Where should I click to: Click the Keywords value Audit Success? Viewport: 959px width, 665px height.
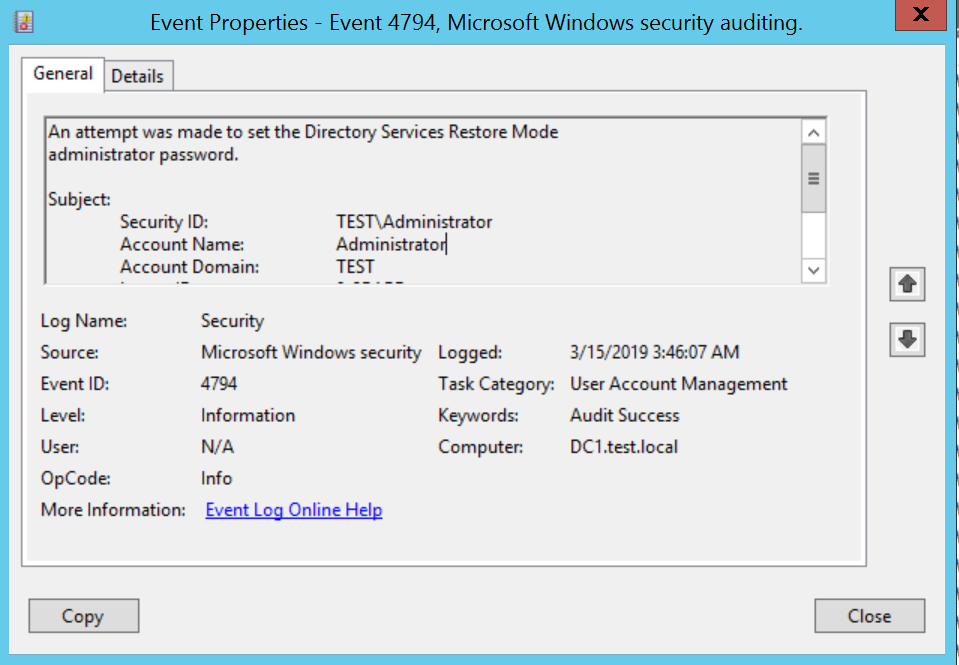[625, 415]
